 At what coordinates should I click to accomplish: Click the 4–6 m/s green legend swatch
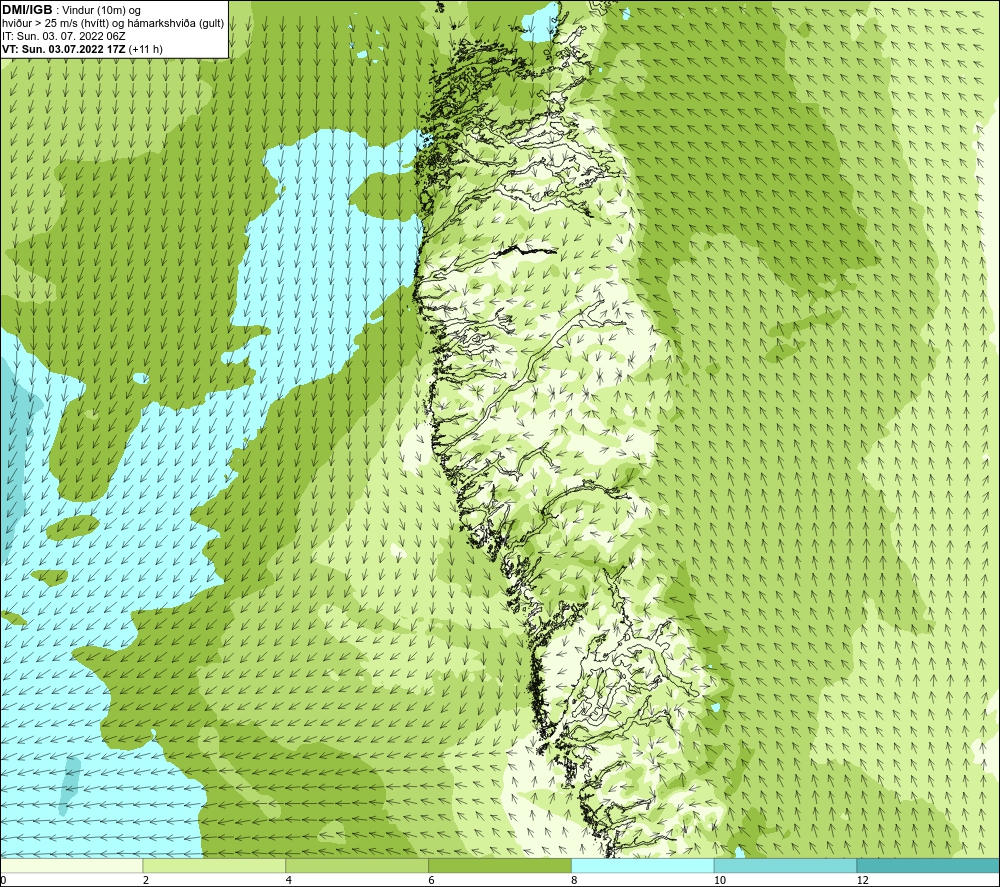[357, 865]
